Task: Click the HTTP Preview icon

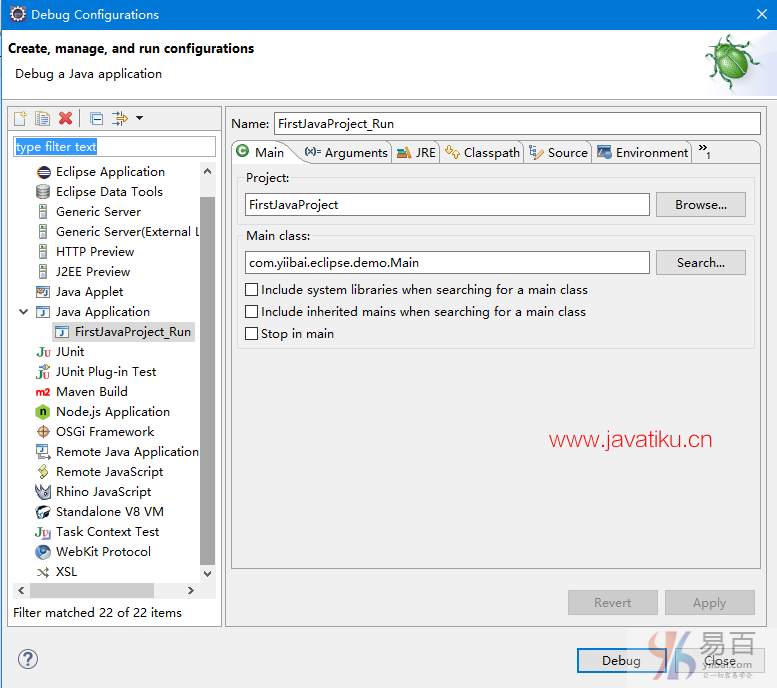Action: [43, 252]
